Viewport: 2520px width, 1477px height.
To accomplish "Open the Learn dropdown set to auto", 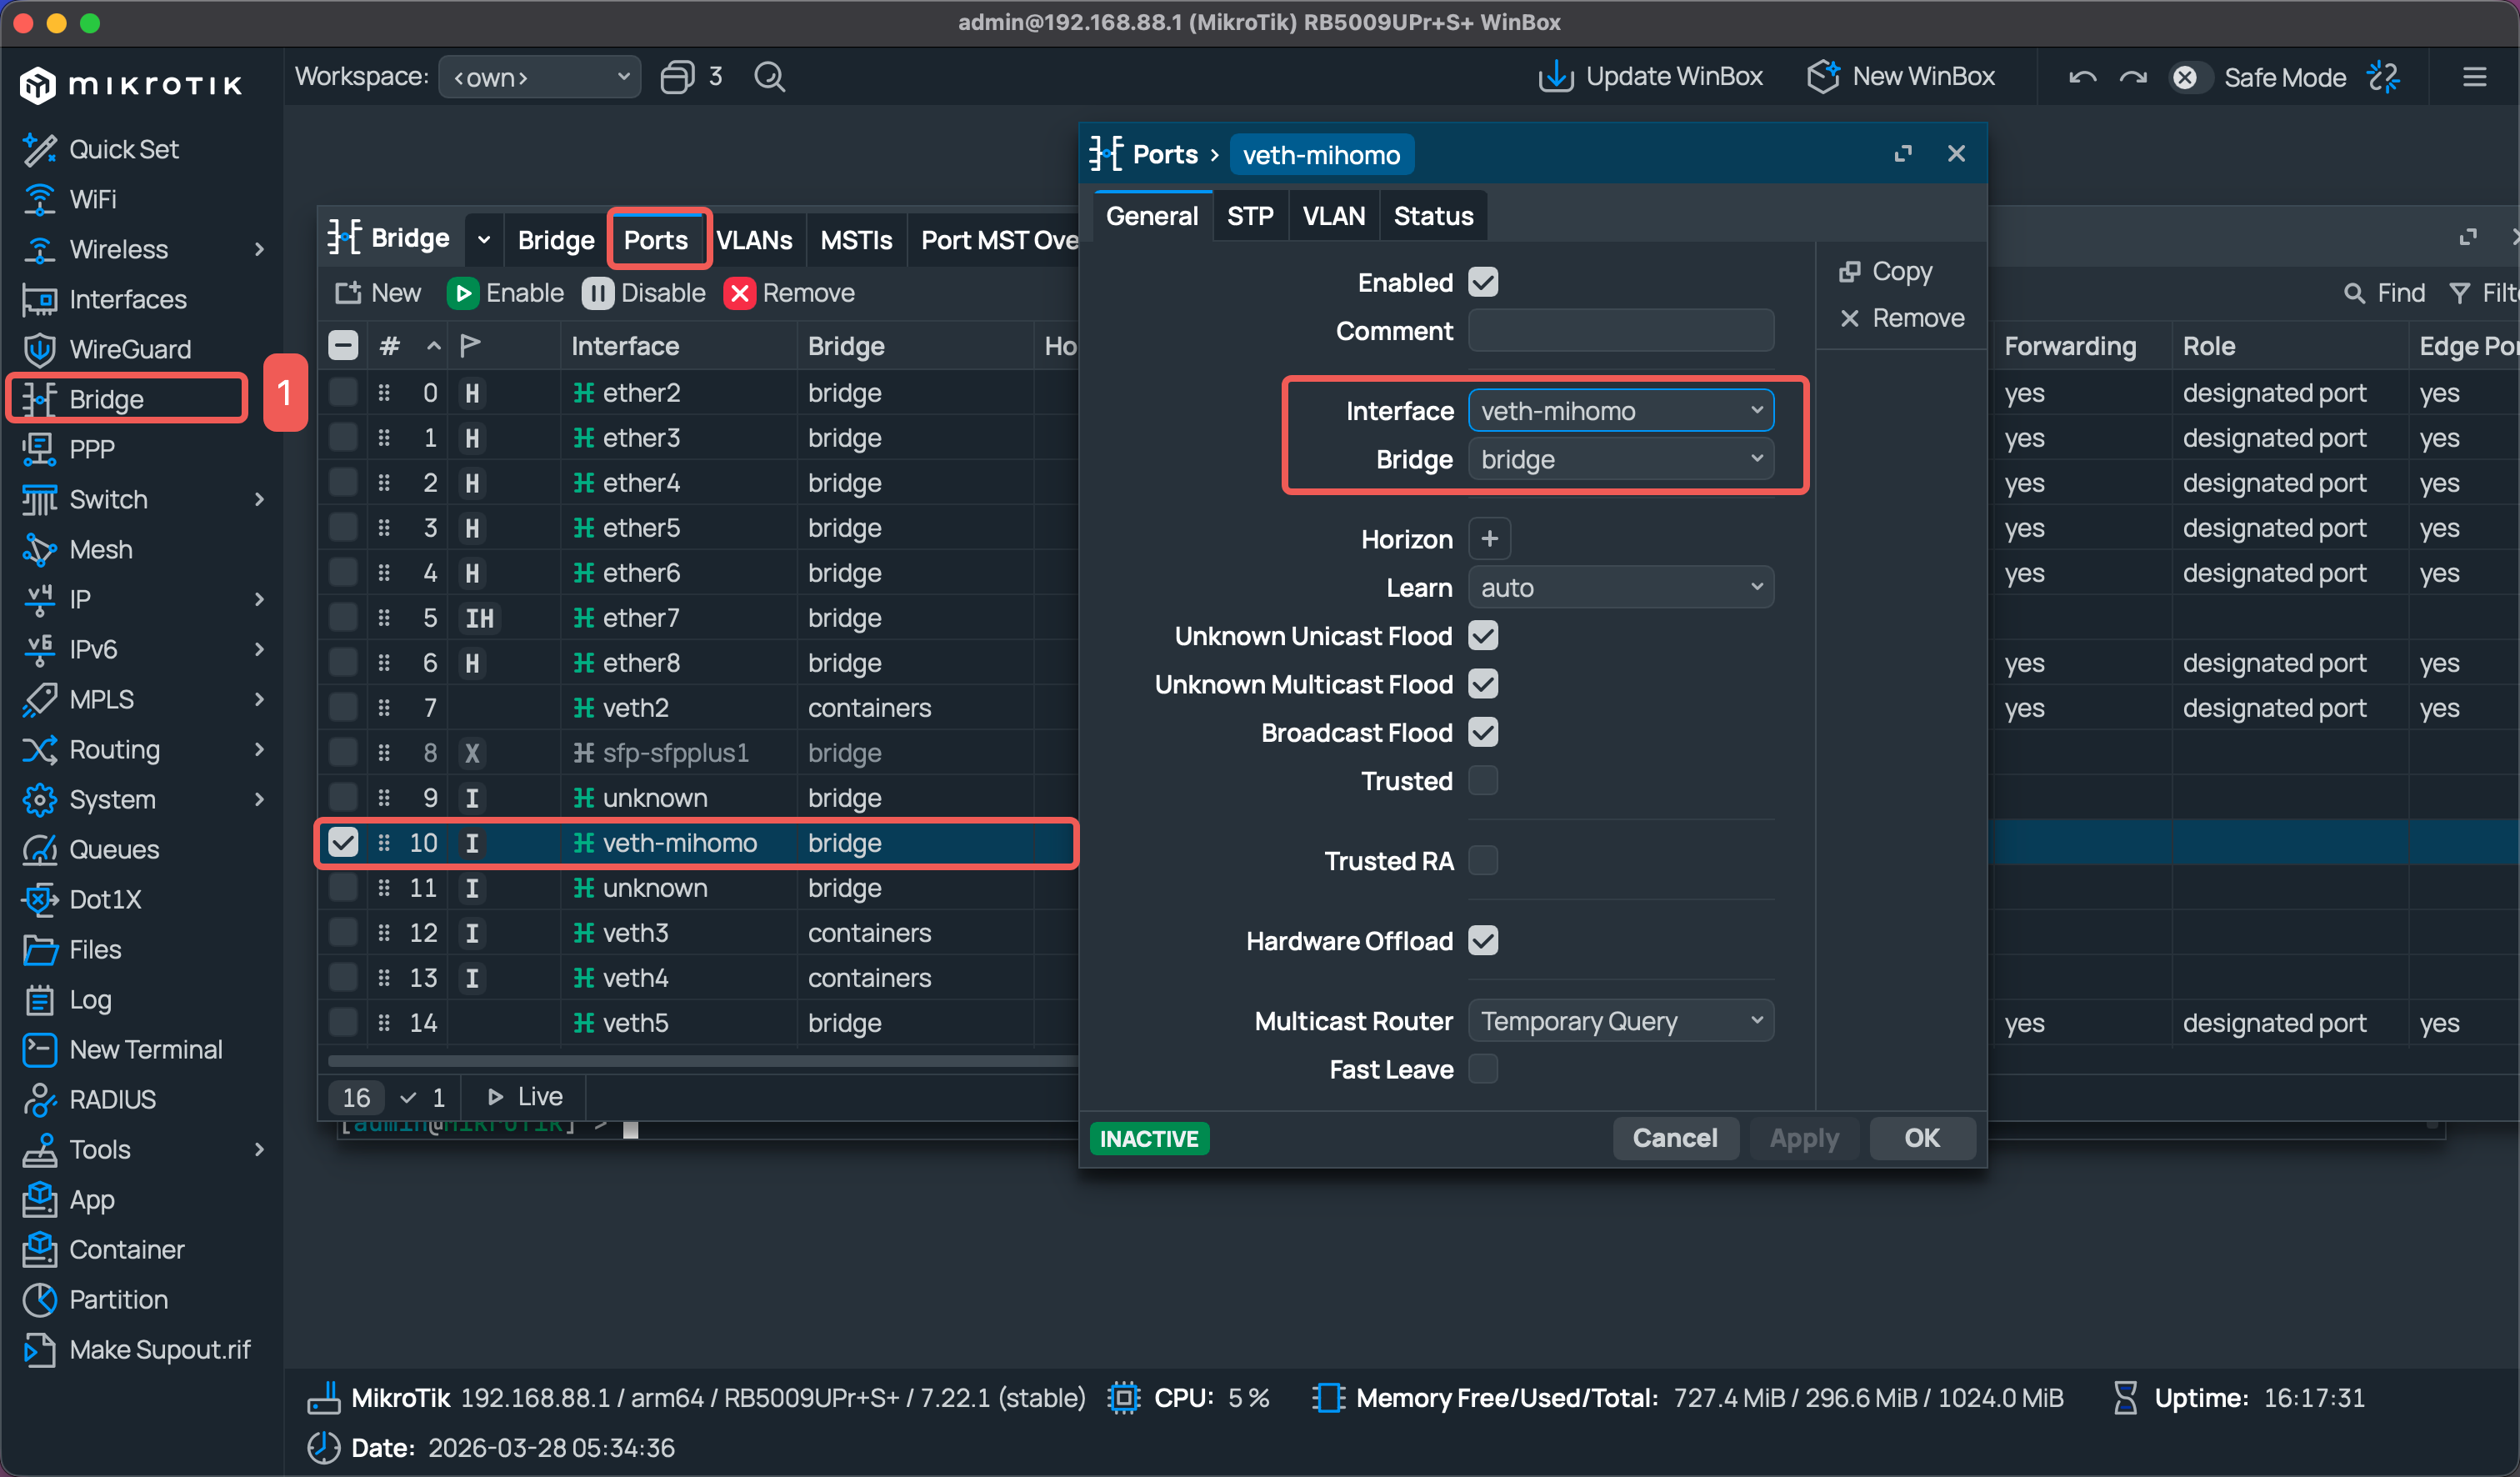I will tap(1621, 588).
